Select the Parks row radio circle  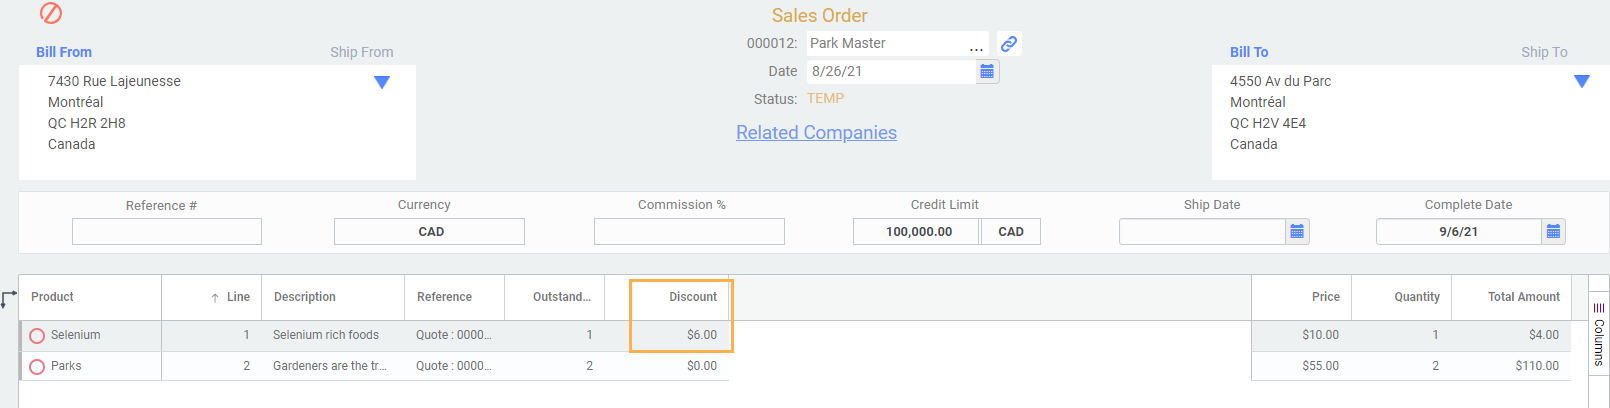pyautogui.click(x=37, y=367)
